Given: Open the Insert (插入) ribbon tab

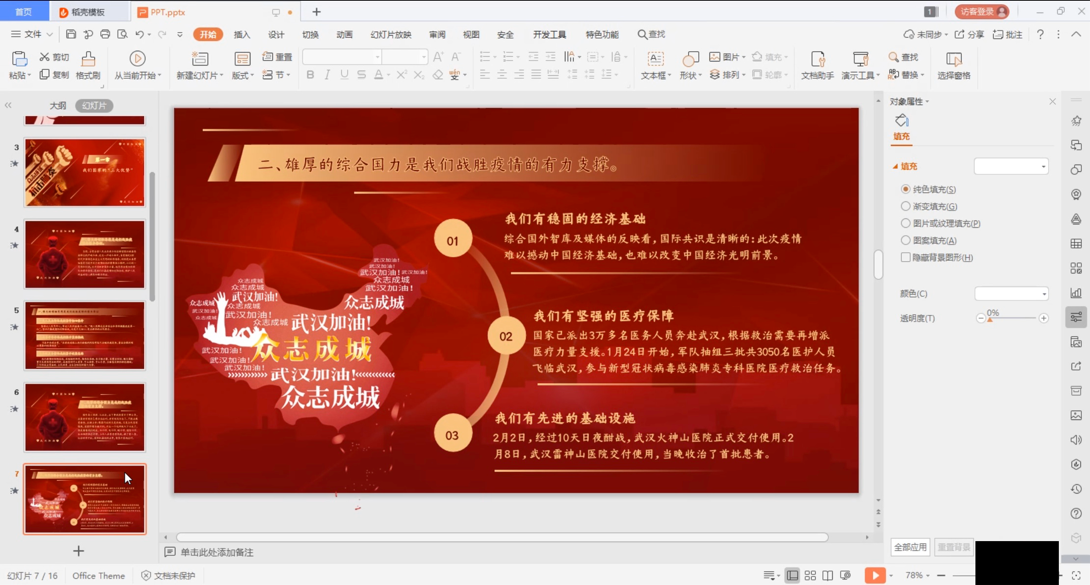Looking at the screenshot, I should pos(242,35).
